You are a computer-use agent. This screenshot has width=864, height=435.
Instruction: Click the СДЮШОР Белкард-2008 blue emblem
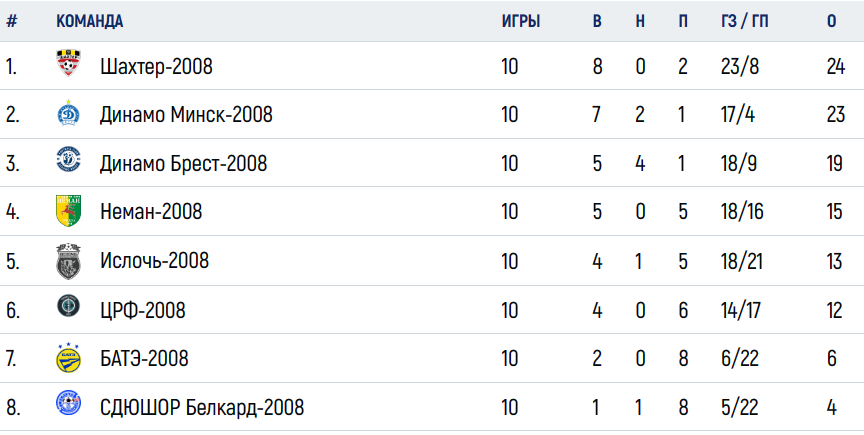(69, 403)
